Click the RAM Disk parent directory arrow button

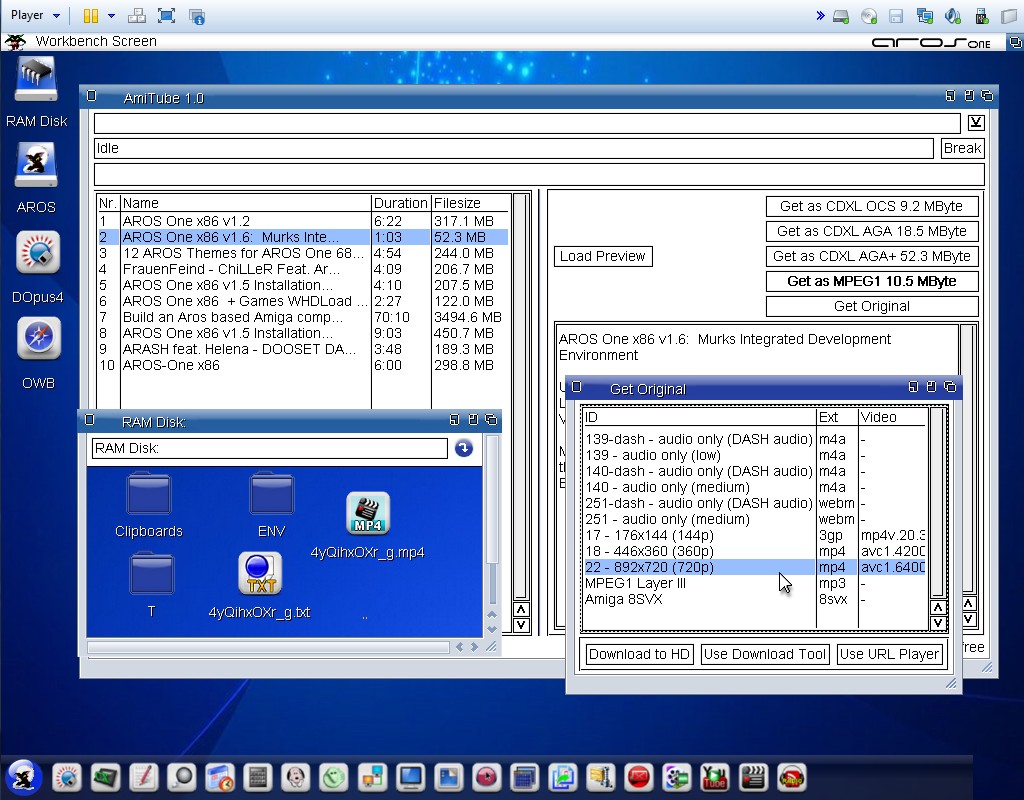point(463,448)
